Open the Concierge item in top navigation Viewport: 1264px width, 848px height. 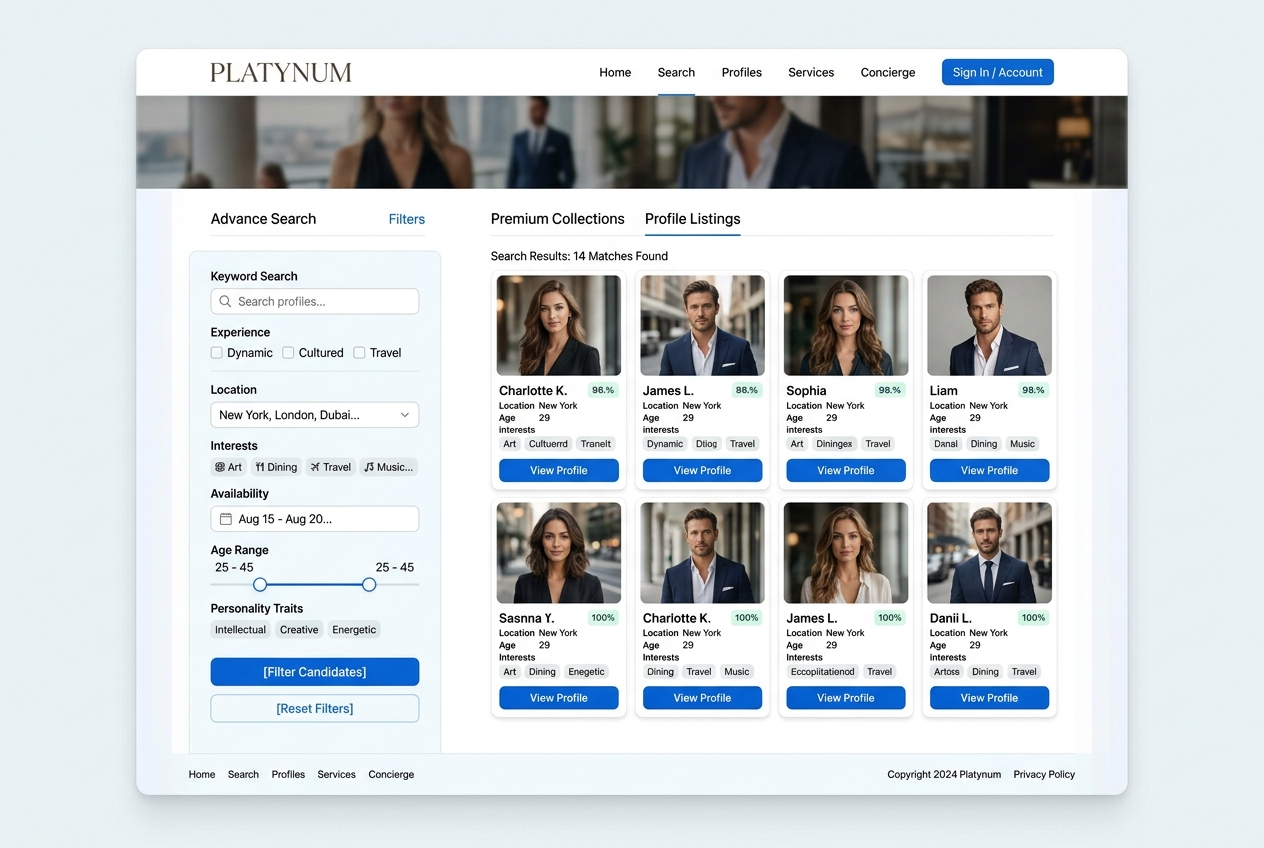click(887, 73)
